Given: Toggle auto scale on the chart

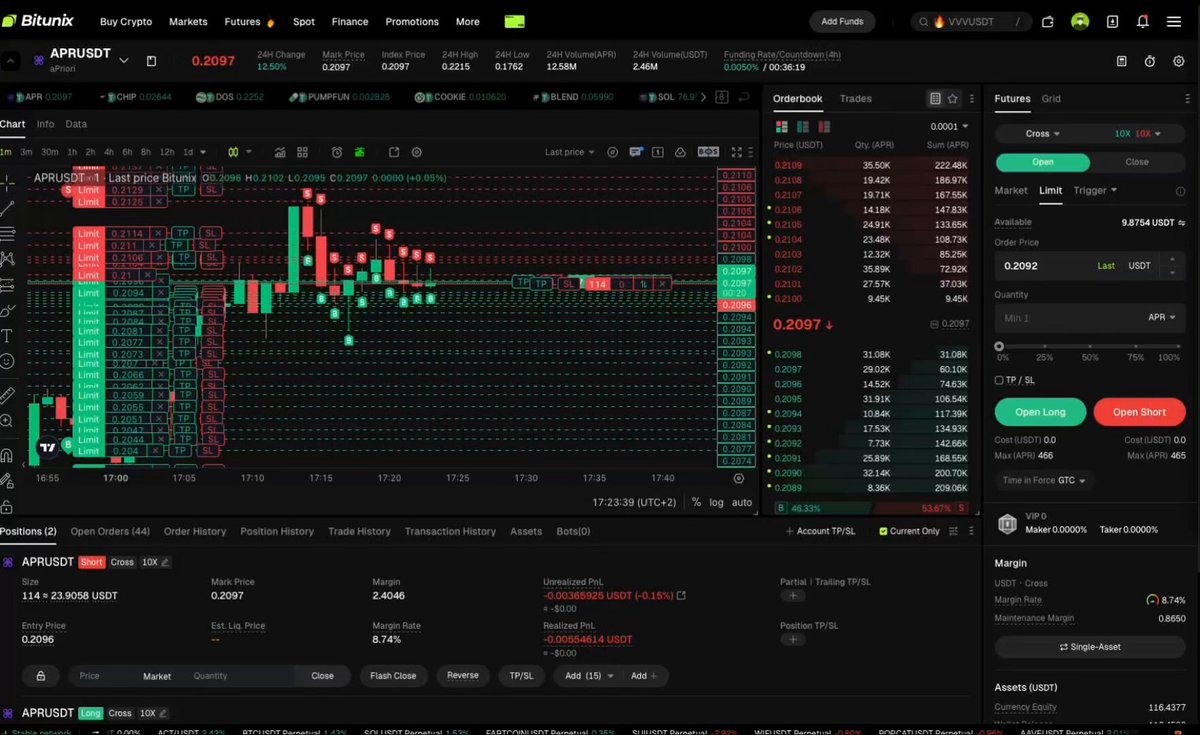Looking at the screenshot, I should (742, 502).
